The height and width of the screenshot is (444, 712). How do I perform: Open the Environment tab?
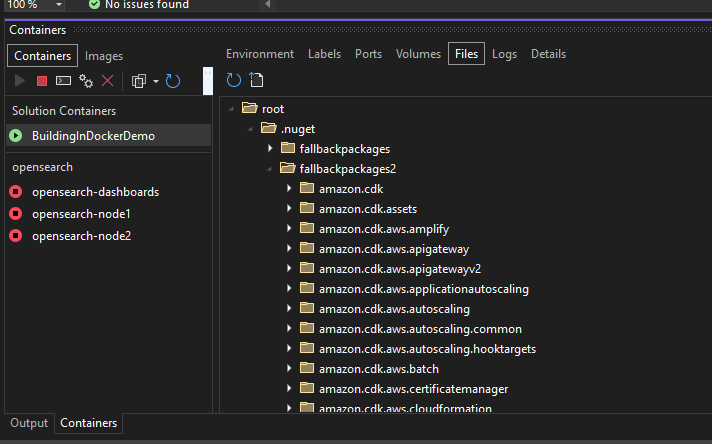260,54
